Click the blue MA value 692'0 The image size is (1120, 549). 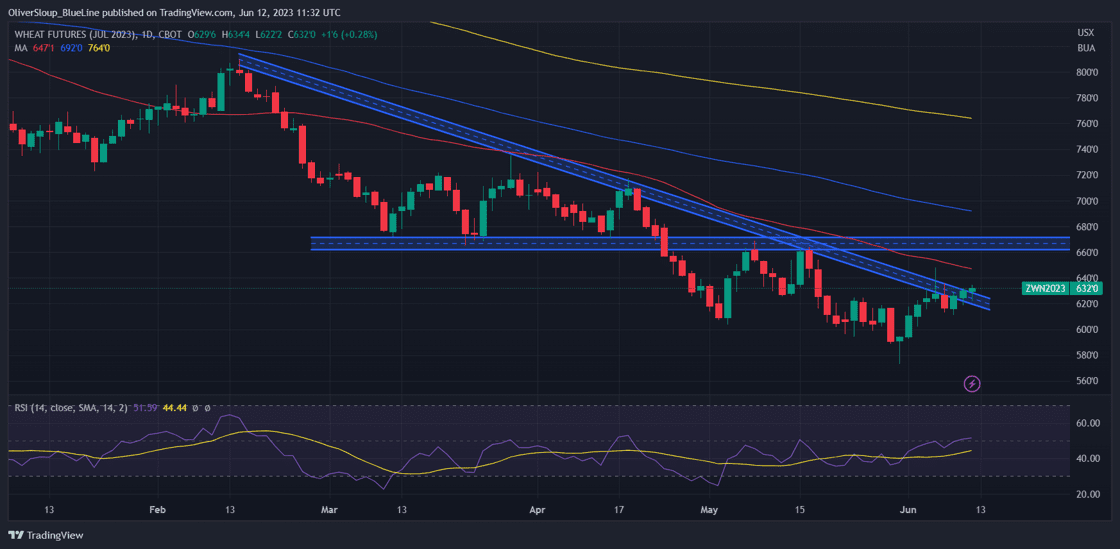coord(71,48)
